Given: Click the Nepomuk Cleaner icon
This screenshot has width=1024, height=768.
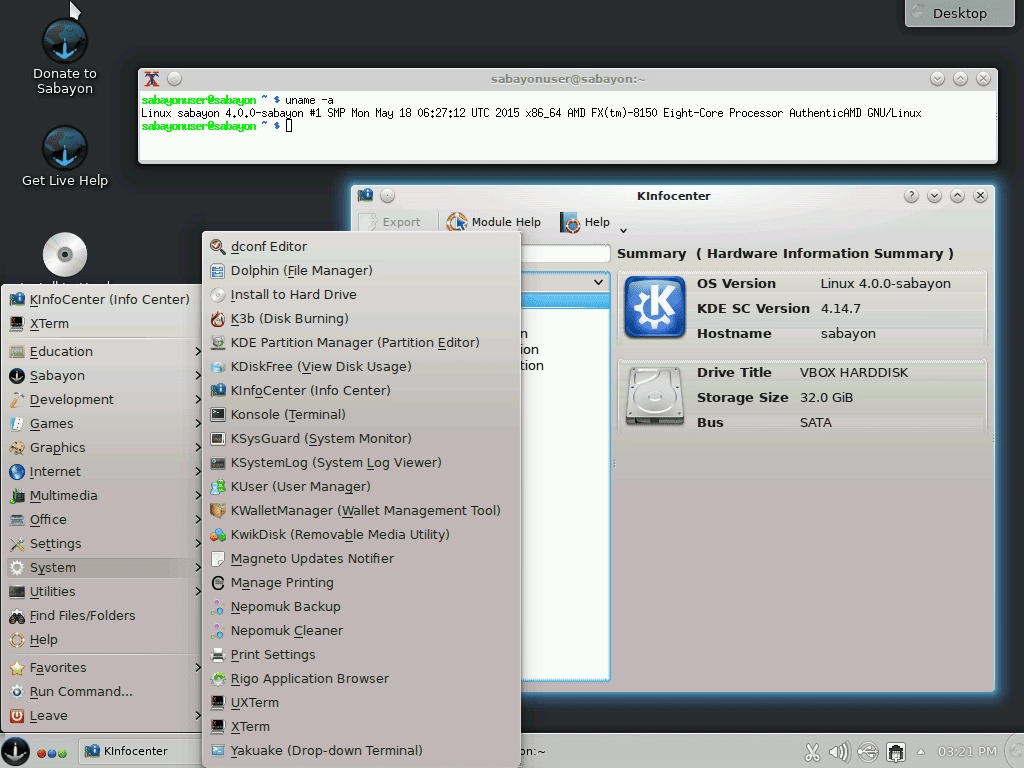Looking at the screenshot, I should [x=217, y=631].
